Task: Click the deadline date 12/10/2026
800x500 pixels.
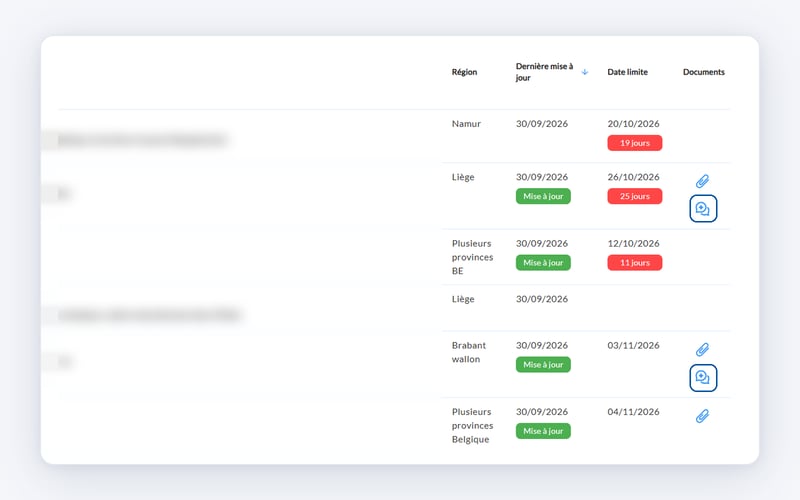Action: click(x=633, y=243)
